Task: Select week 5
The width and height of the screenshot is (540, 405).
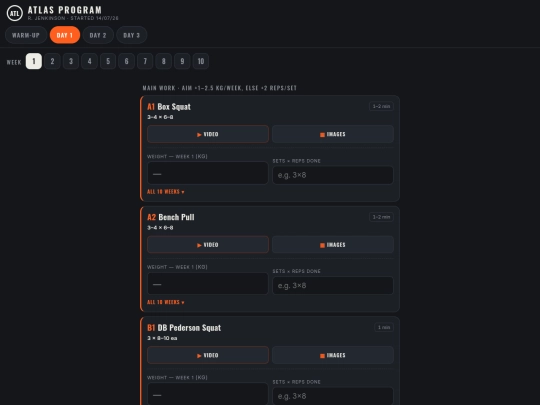Action: [108, 61]
